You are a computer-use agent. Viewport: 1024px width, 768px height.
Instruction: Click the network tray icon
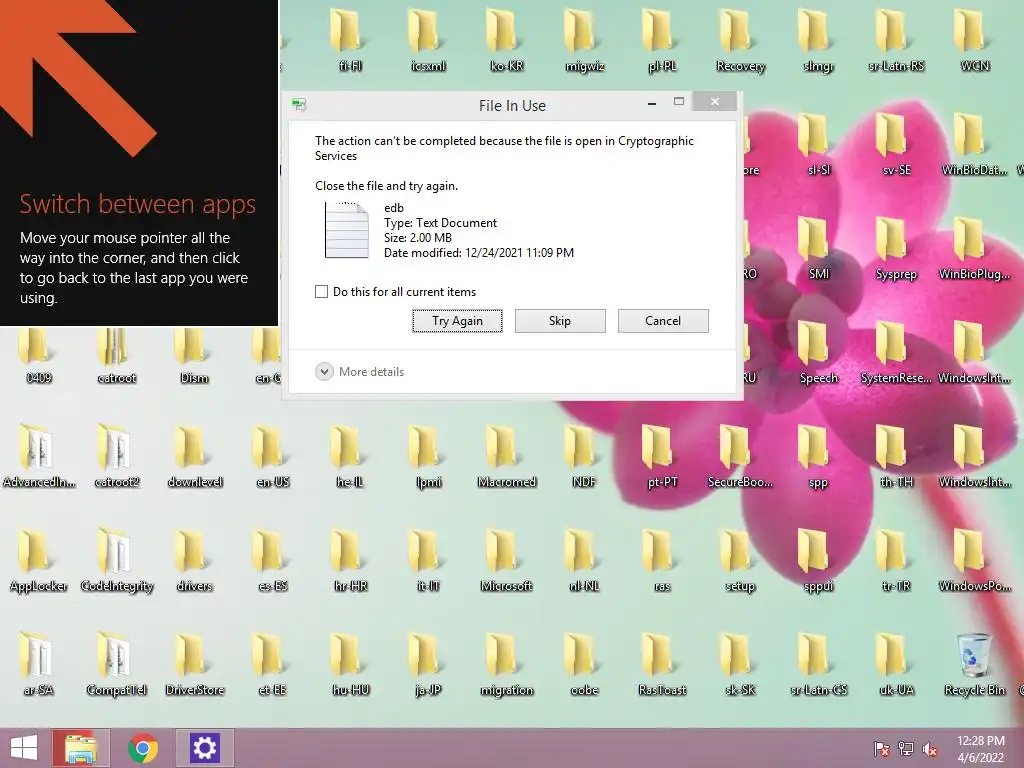click(906, 749)
